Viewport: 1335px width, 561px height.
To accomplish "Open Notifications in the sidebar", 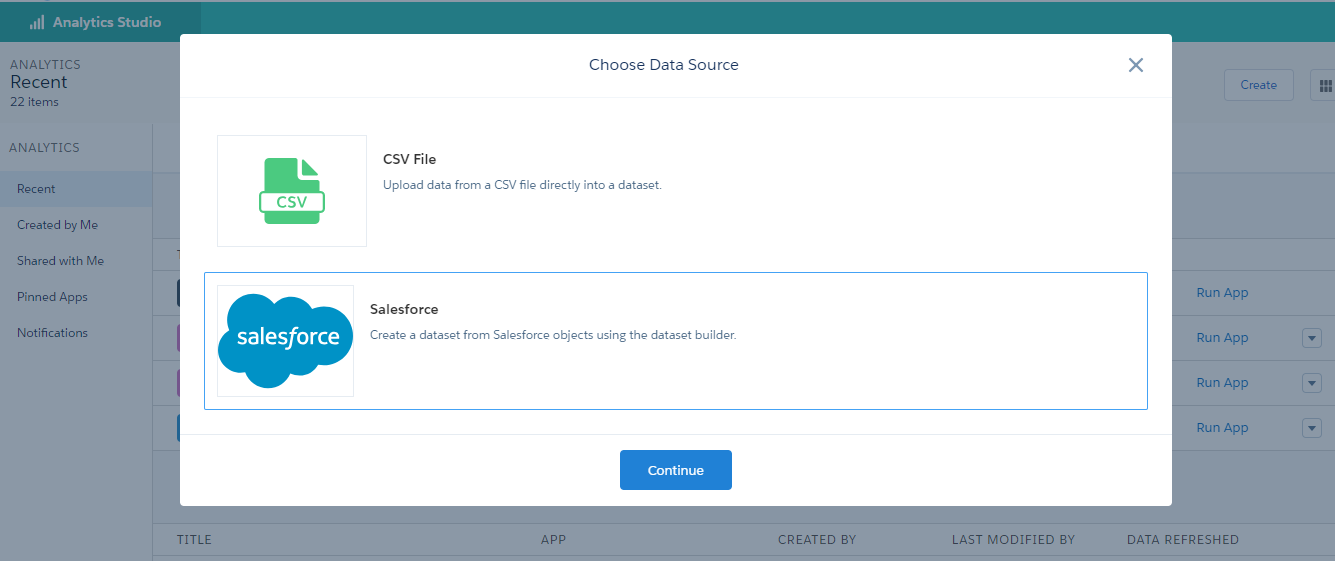I will click(x=52, y=333).
